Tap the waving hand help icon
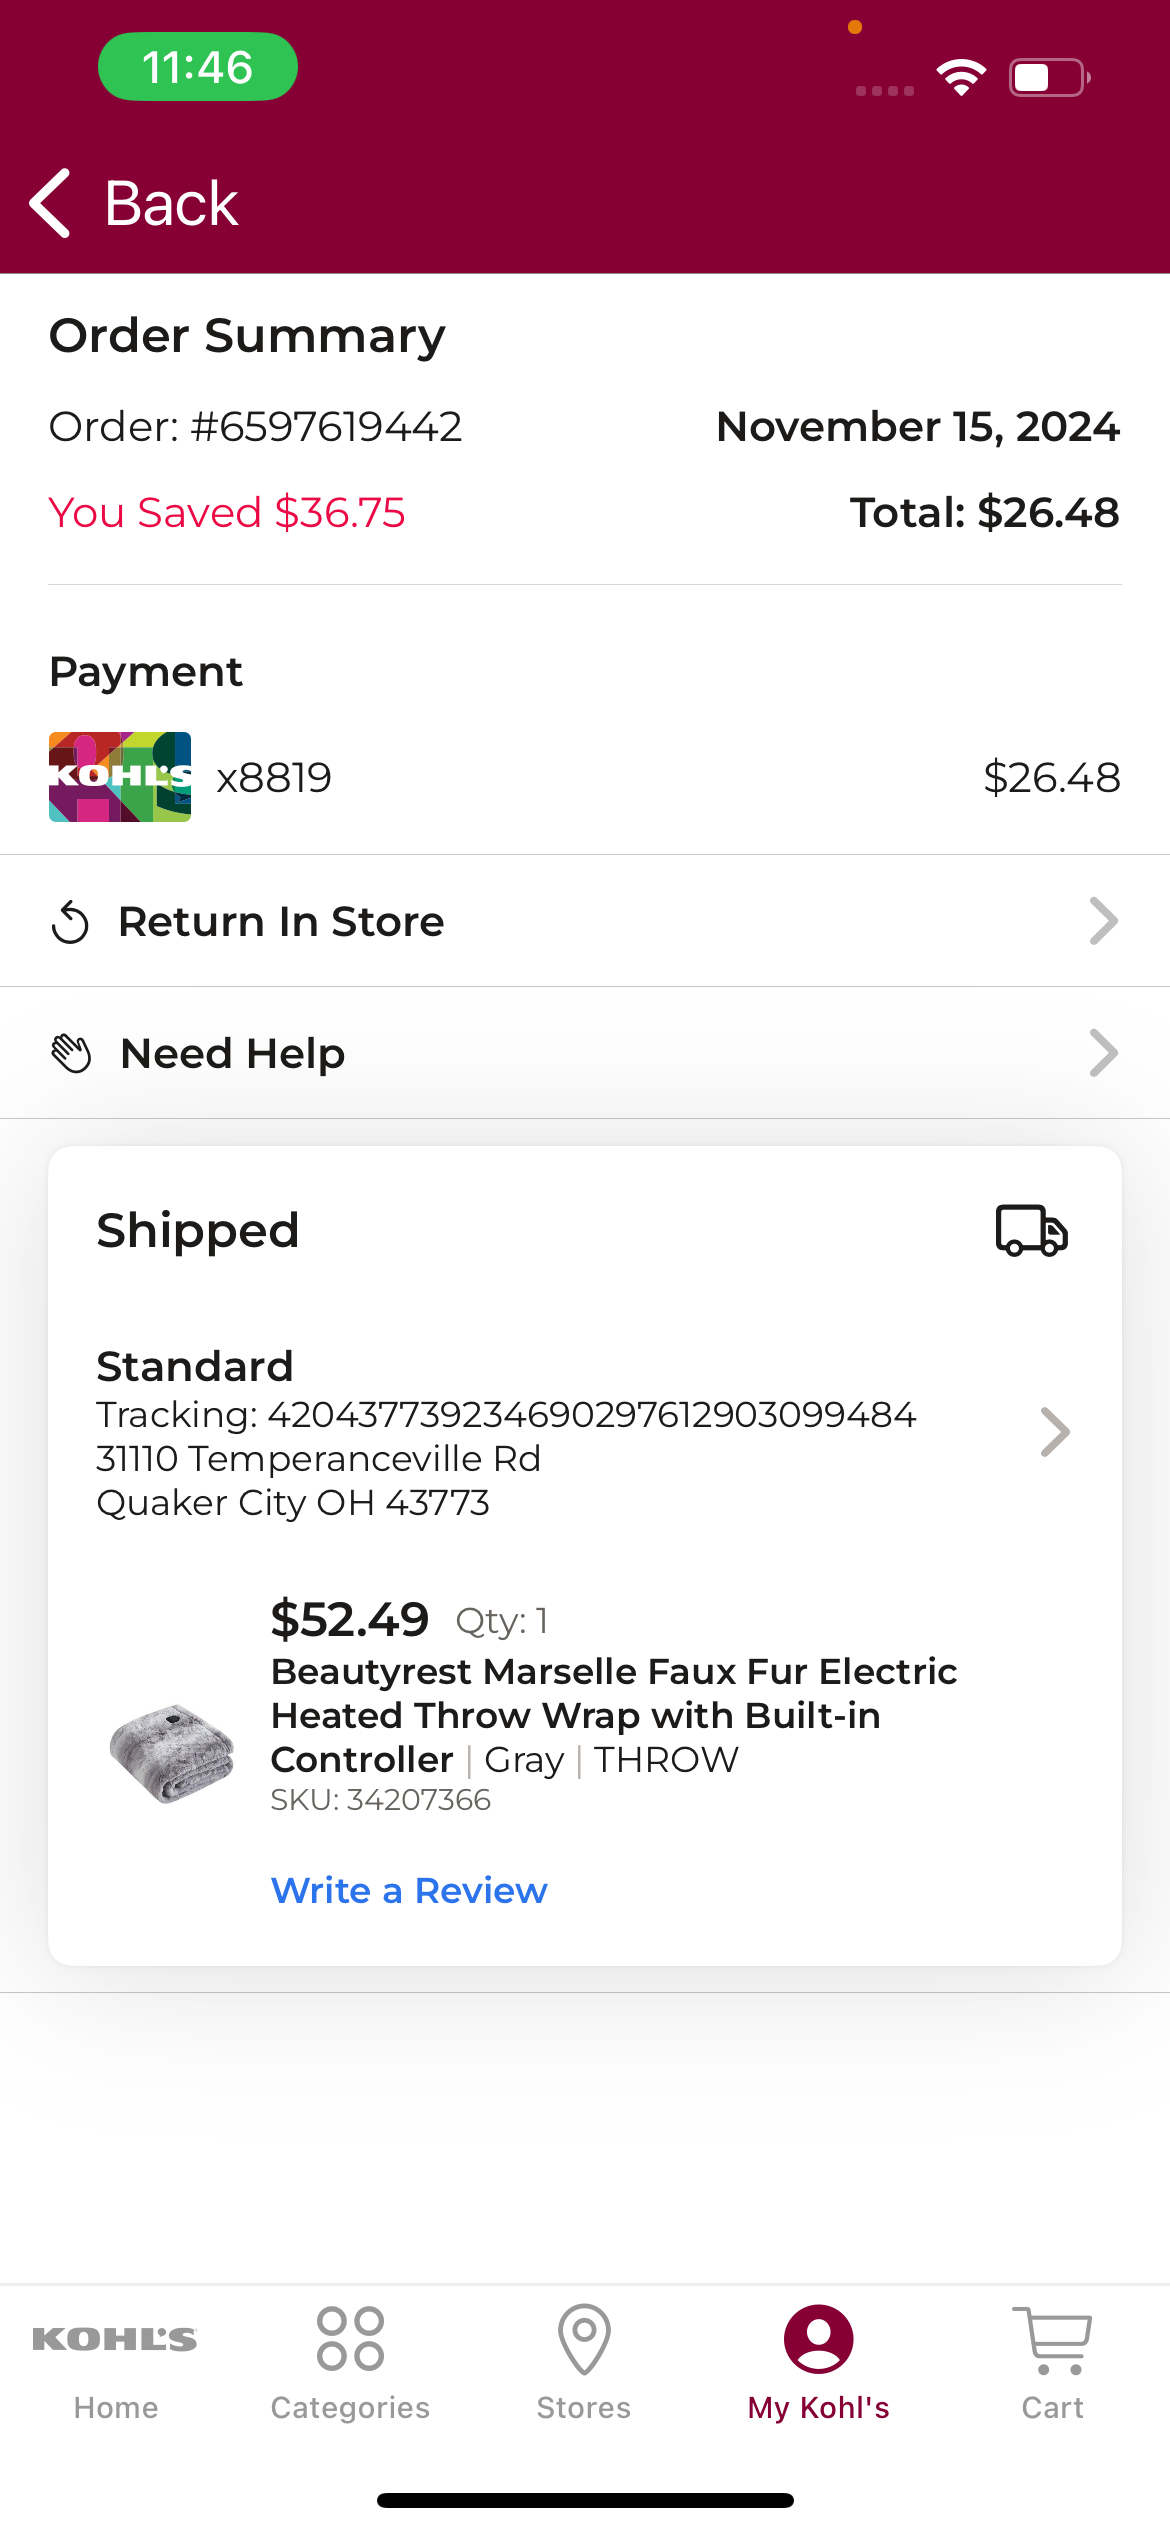This screenshot has width=1170, height=2532. (x=71, y=1053)
